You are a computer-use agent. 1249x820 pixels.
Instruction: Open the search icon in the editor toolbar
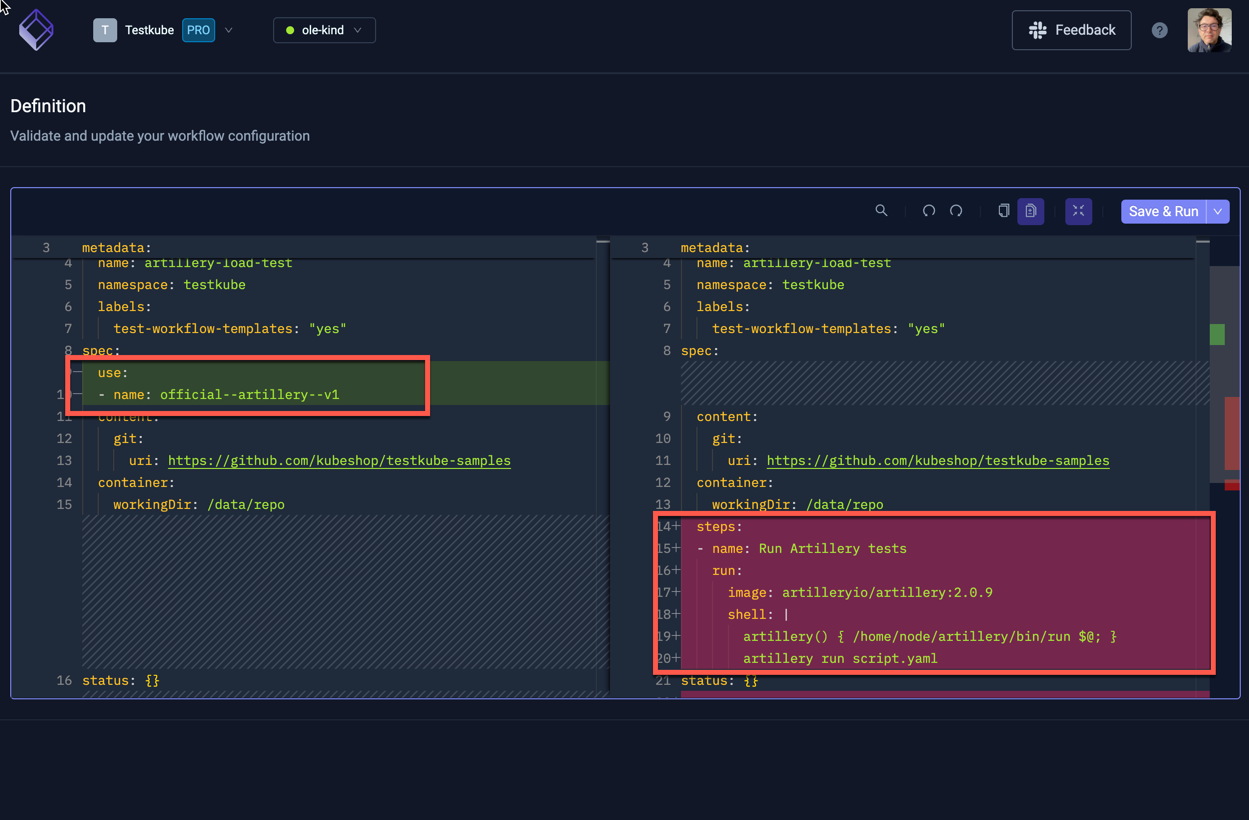pos(881,211)
